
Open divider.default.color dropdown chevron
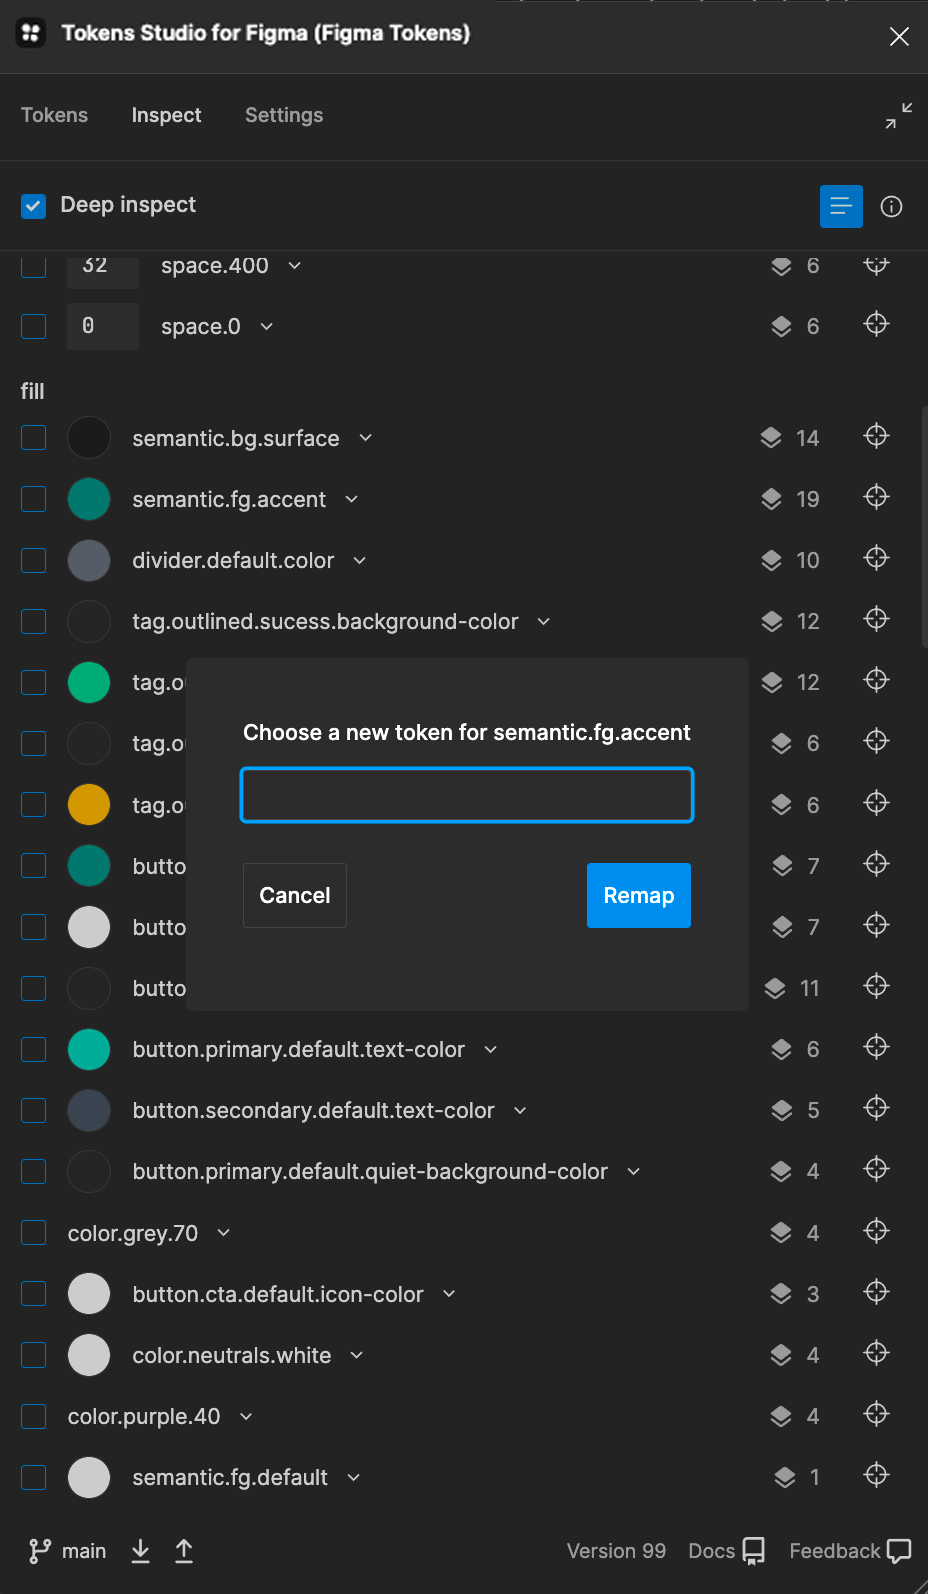click(359, 560)
